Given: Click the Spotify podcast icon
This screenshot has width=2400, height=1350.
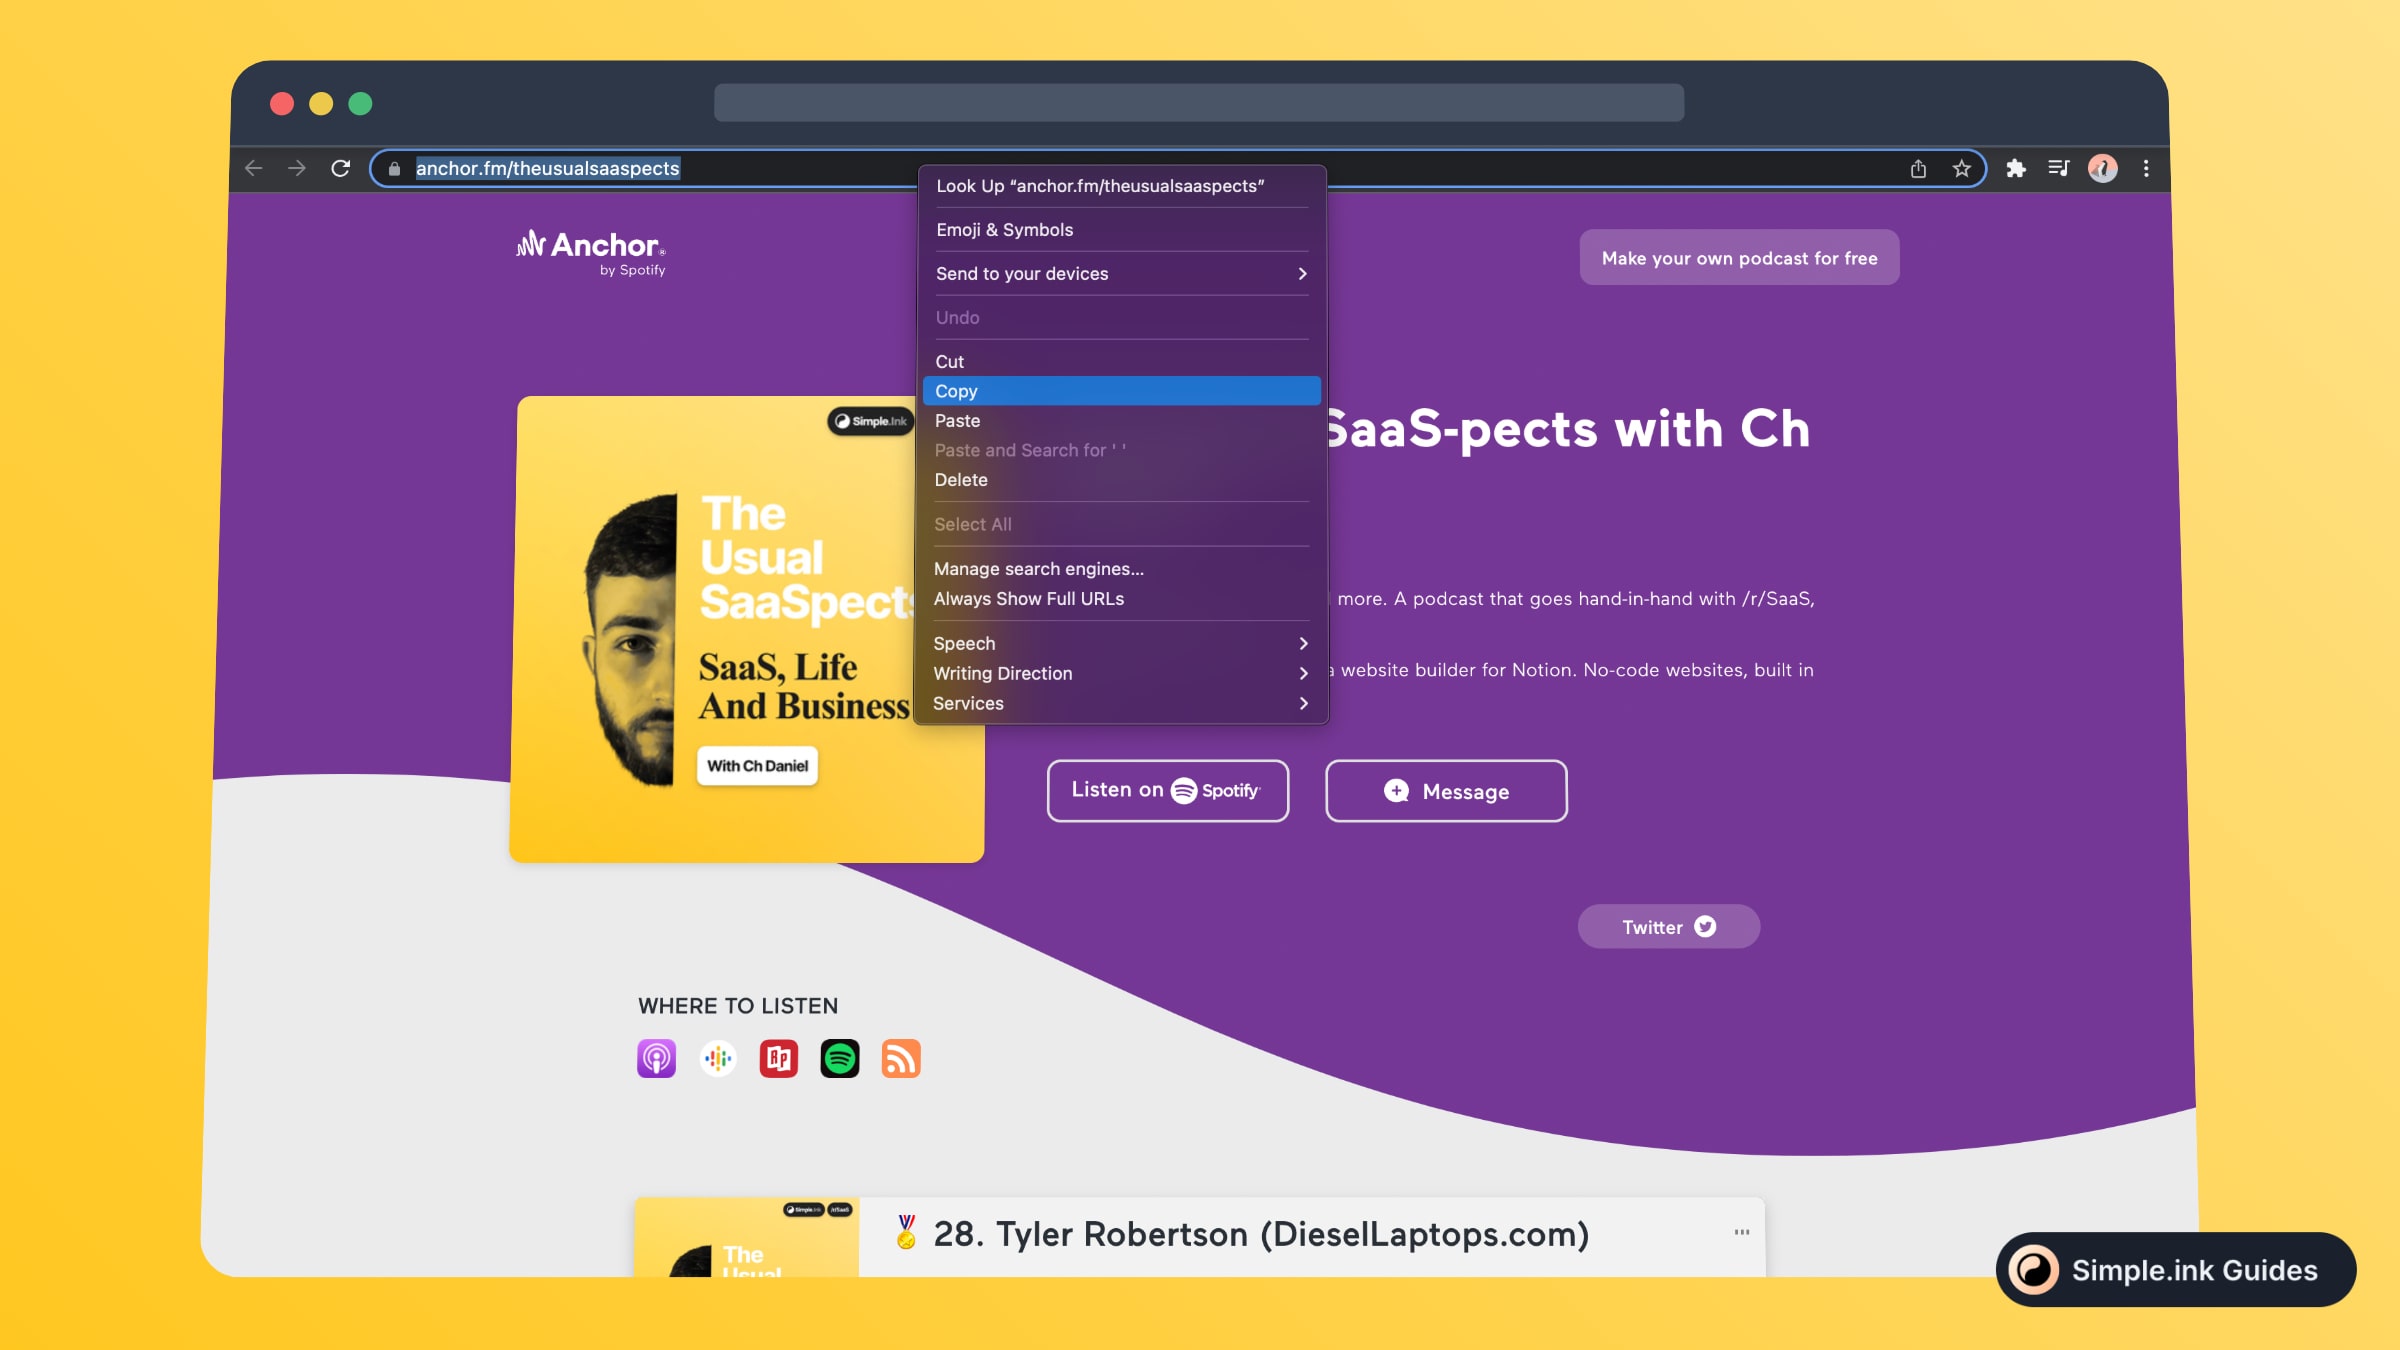Looking at the screenshot, I should tap(839, 1057).
